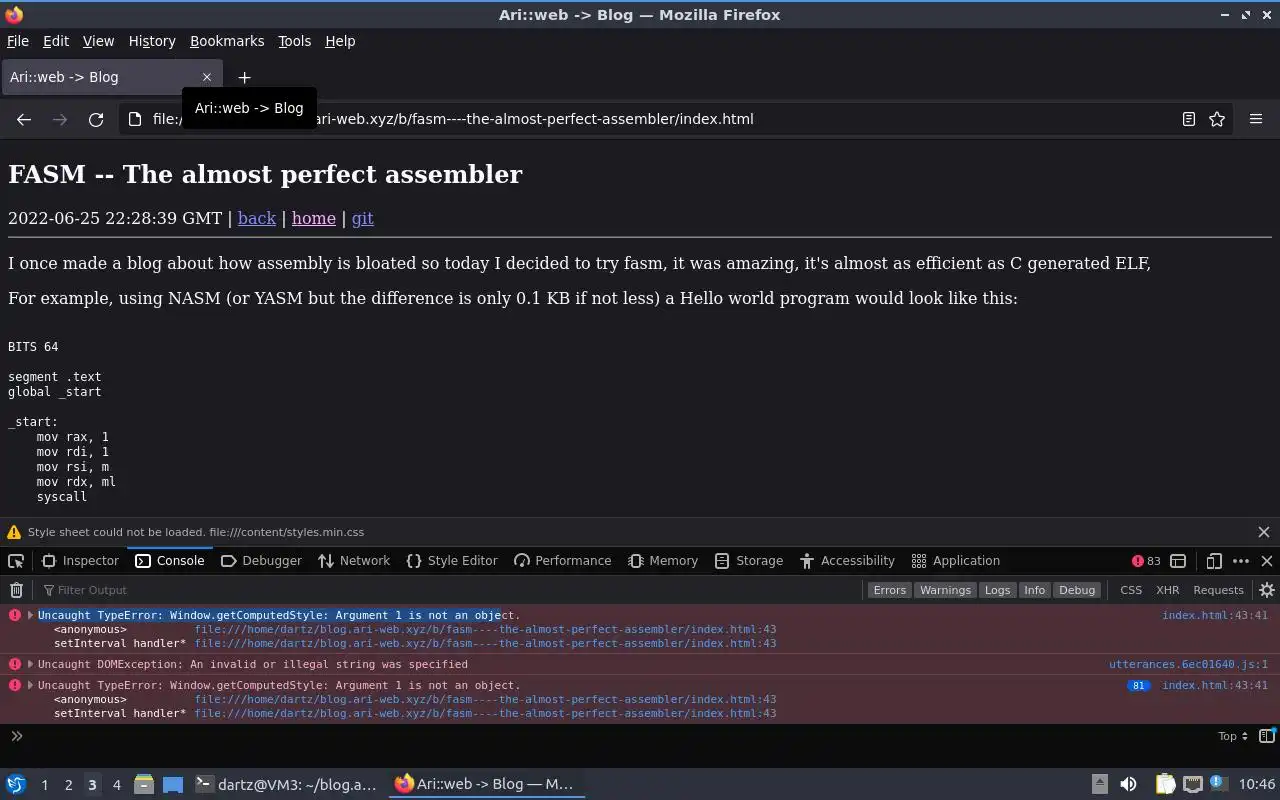This screenshot has height=800, width=1280.
Task: Open the History menu
Action: 152,41
